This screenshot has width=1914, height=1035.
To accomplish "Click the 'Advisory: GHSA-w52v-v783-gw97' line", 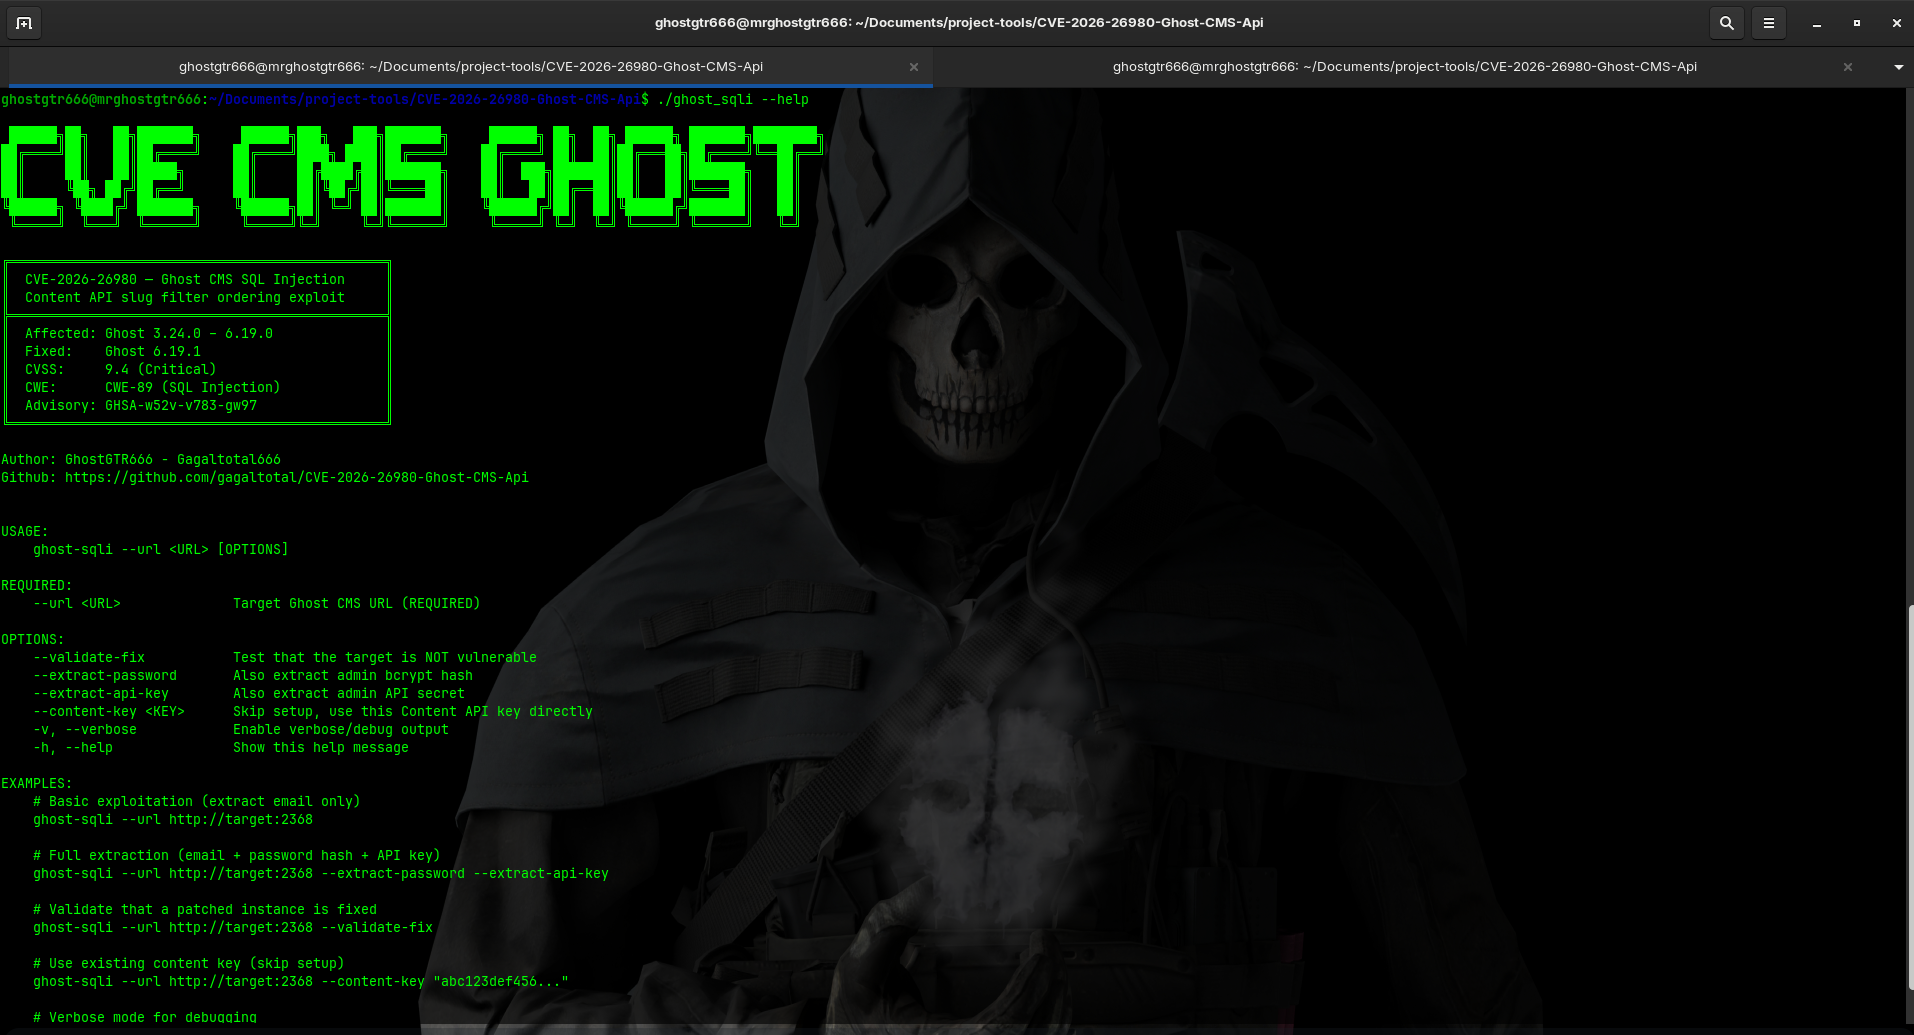I will pyautogui.click(x=141, y=406).
